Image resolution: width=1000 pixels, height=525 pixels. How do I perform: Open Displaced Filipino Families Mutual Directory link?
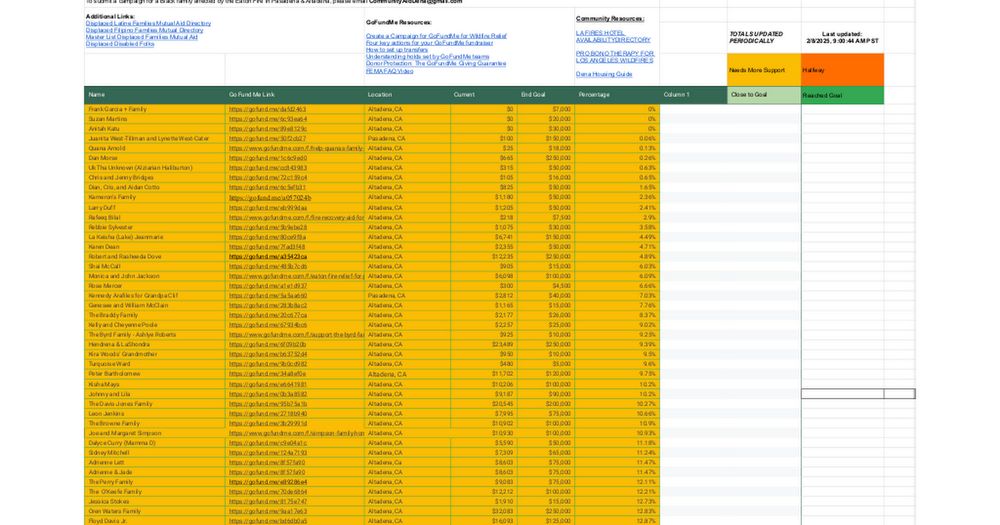[144, 31]
